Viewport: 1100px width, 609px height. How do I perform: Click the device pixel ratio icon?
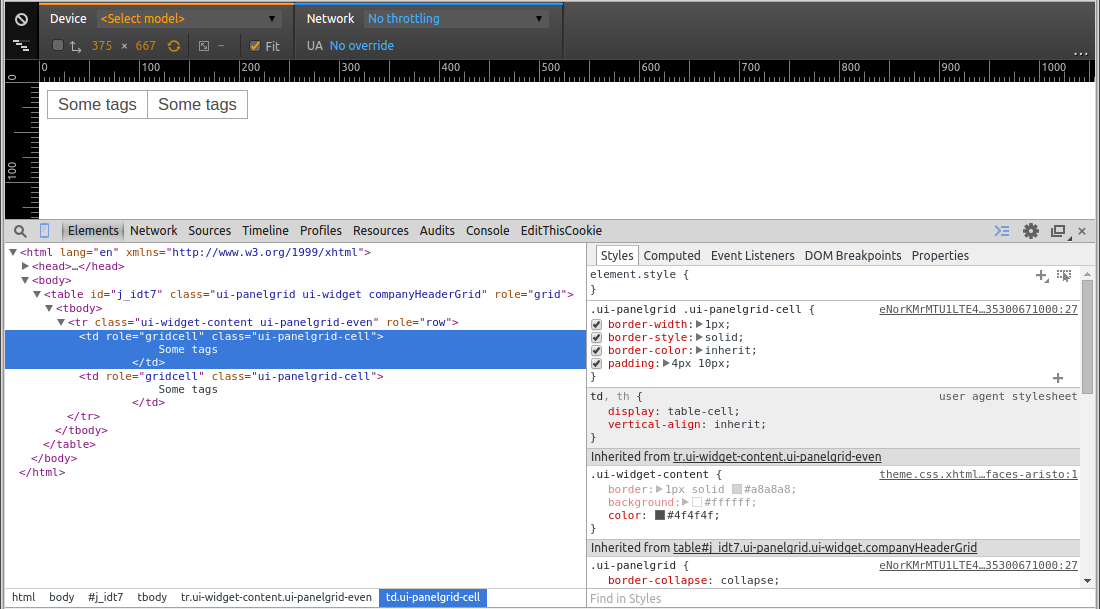[x=204, y=46]
